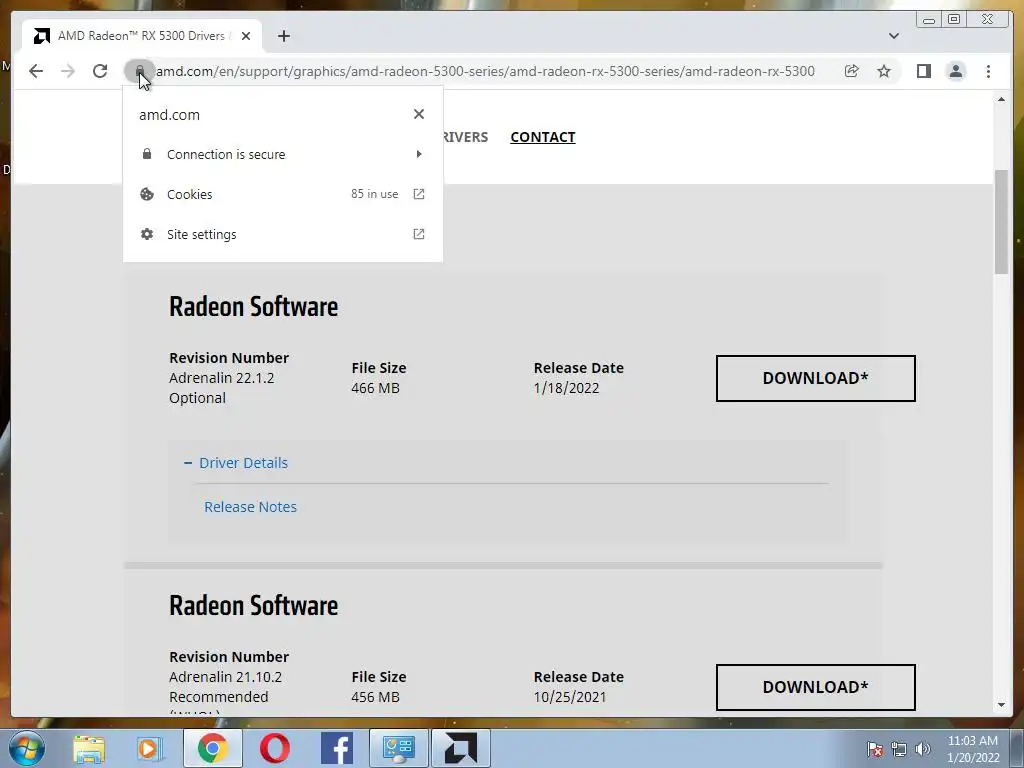Select the AMD Radeon RX 5300 Drivers tab
This screenshot has height=768, width=1024.
tap(142, 36)
